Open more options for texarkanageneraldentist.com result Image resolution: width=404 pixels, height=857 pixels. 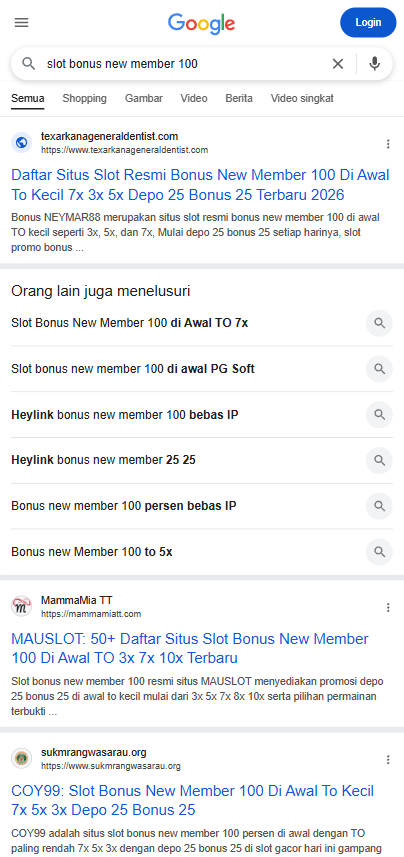[388, 144]
